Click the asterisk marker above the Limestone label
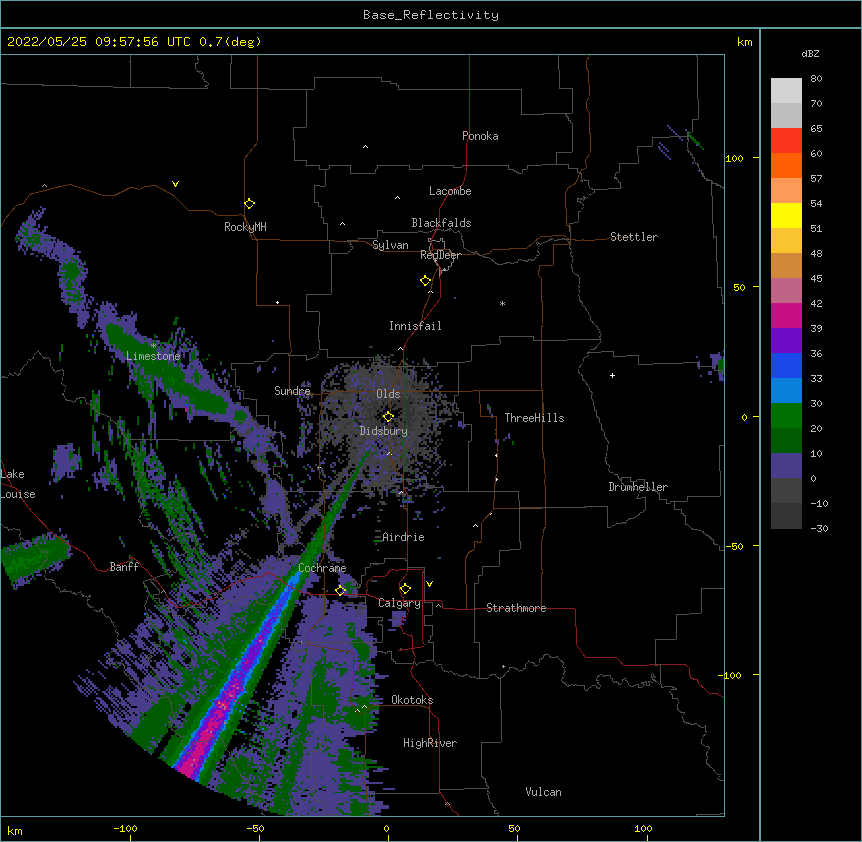 click(153, 346)
